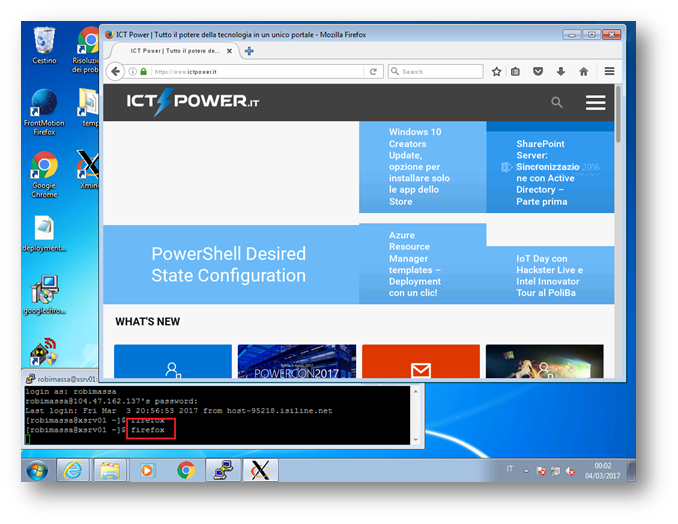Screen dimensions: 678x524
Task: Open the orange envelope thumbnail card
Action: [421, 361]
